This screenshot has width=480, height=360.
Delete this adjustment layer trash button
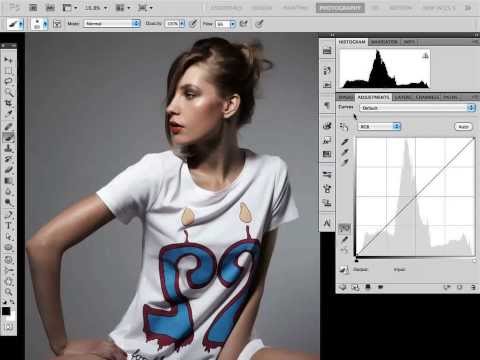click(473, 287)
